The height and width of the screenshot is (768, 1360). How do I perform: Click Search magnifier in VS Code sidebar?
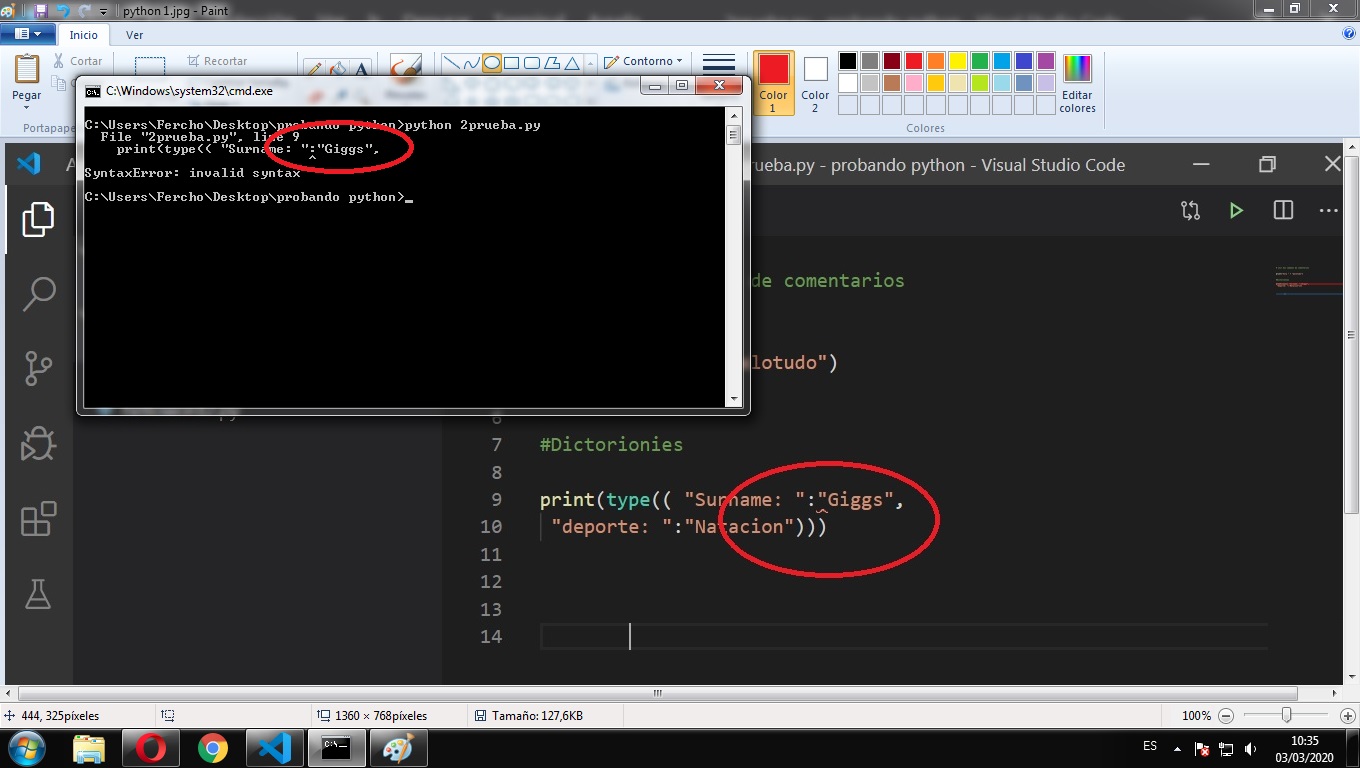pos(38,294)
